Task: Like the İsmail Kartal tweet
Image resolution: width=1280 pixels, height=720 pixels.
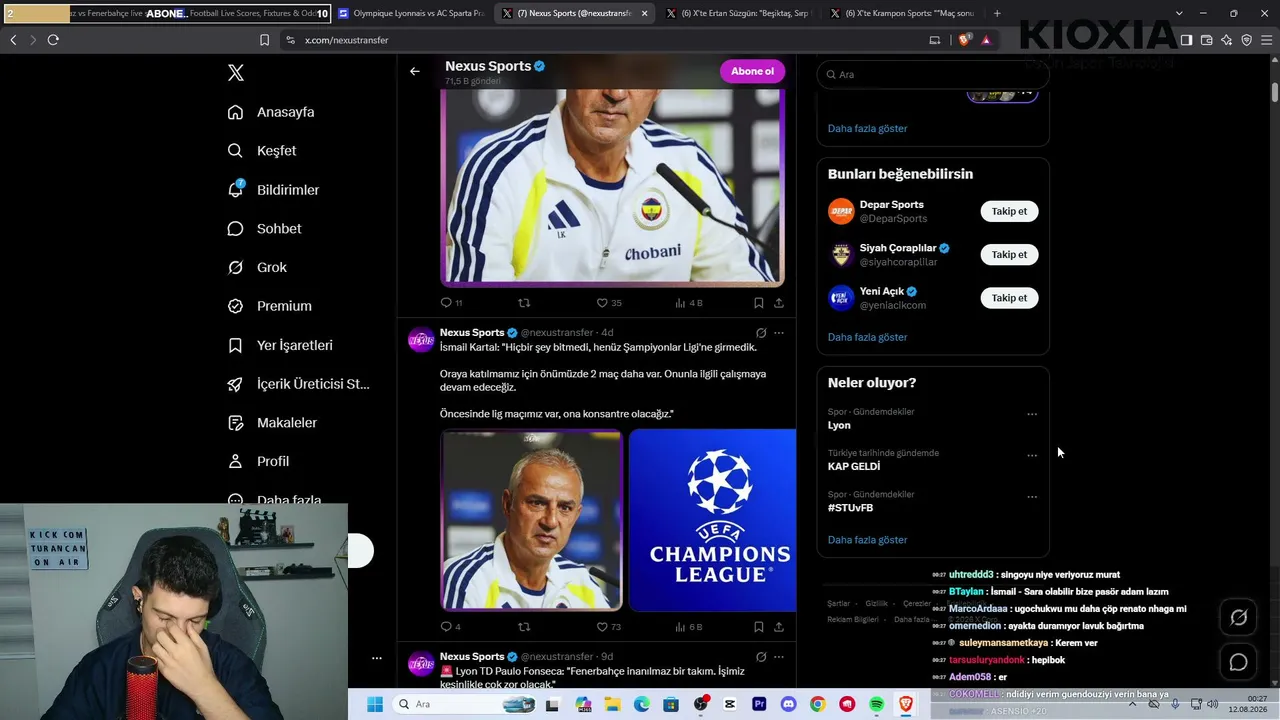Action: [602, 627]
